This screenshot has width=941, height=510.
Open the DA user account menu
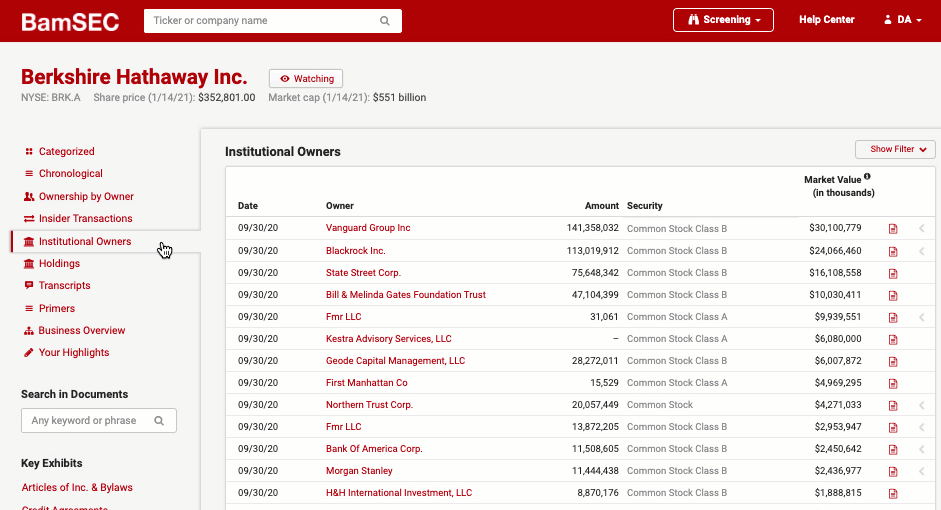coord(903,20)
